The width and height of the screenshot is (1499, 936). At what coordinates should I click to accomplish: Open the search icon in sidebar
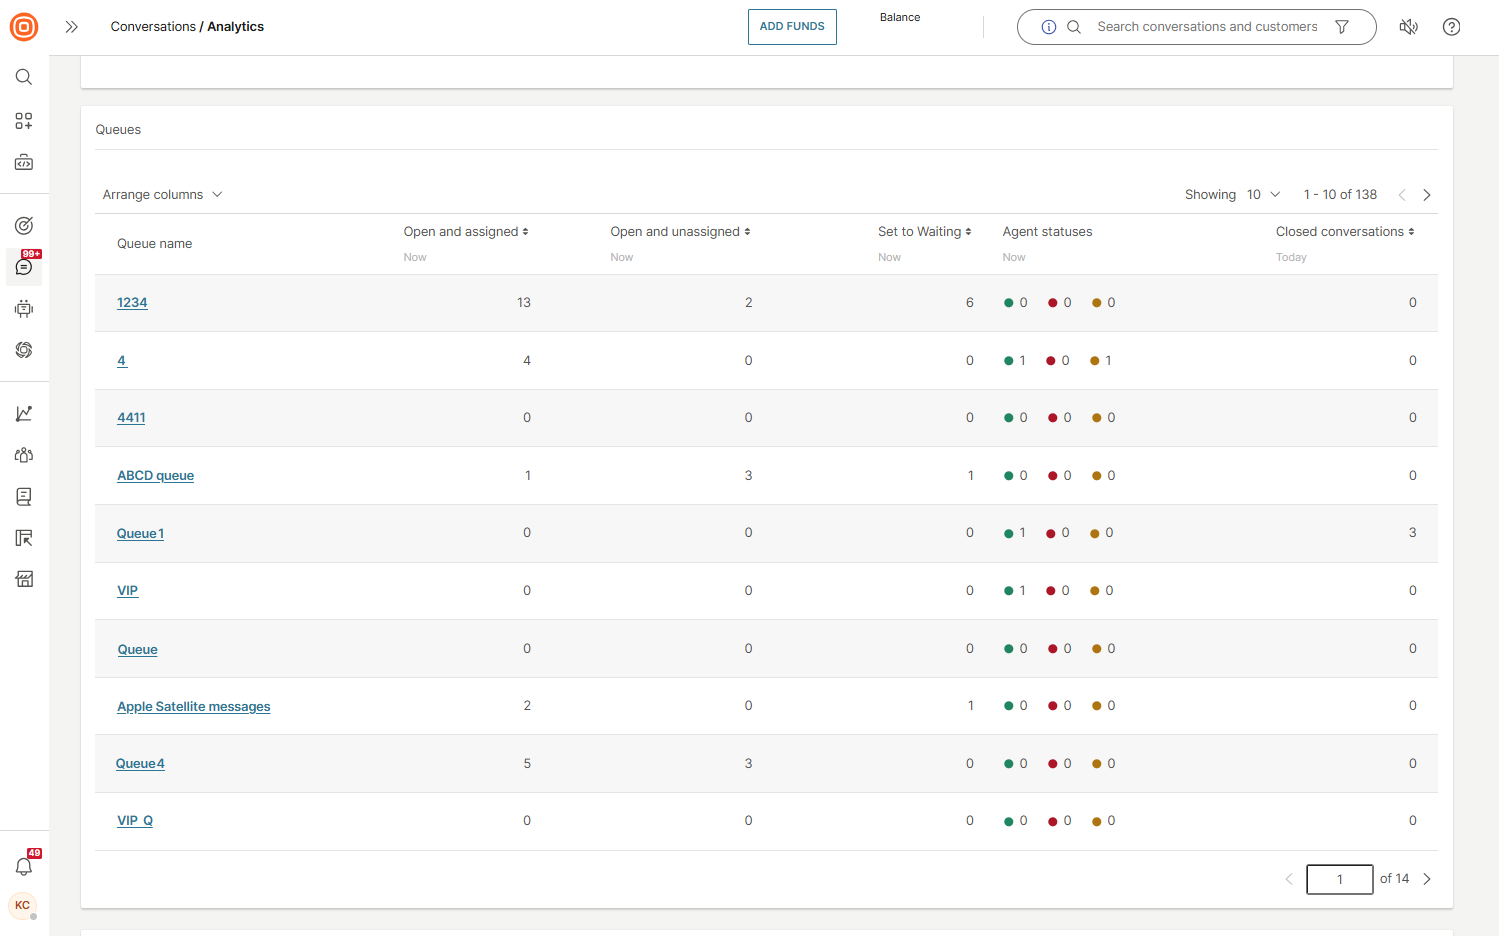point(24,77)
